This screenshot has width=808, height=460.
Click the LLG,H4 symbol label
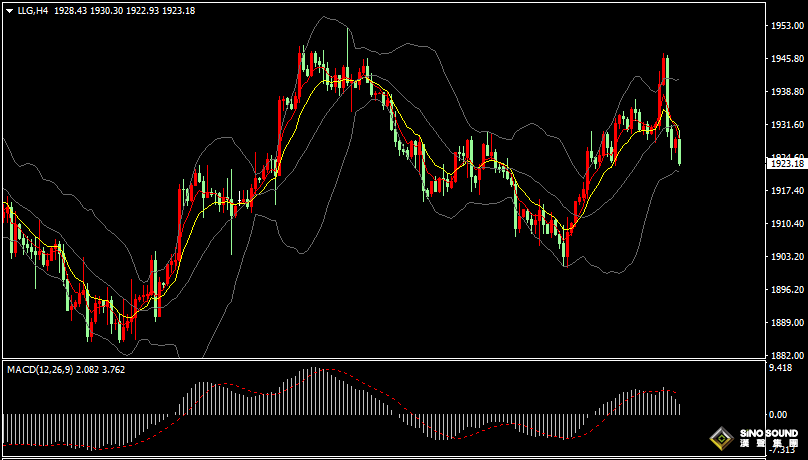[33, 10]
